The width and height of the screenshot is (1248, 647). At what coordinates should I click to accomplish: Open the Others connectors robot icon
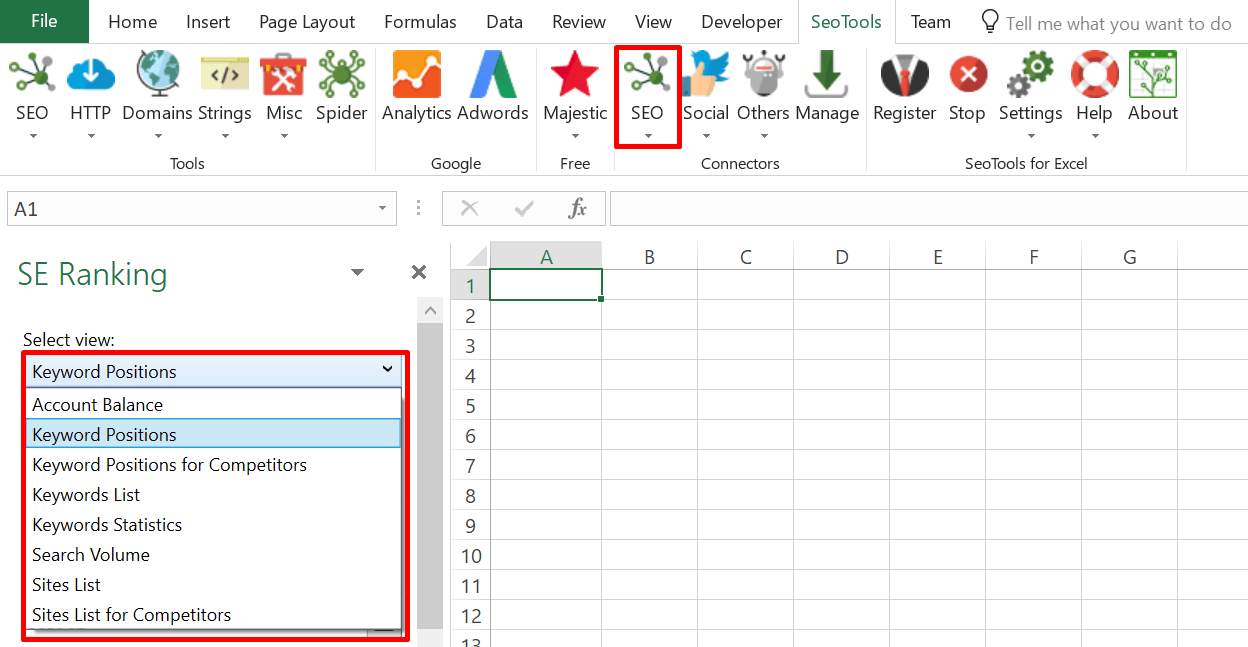pos(764,76)
